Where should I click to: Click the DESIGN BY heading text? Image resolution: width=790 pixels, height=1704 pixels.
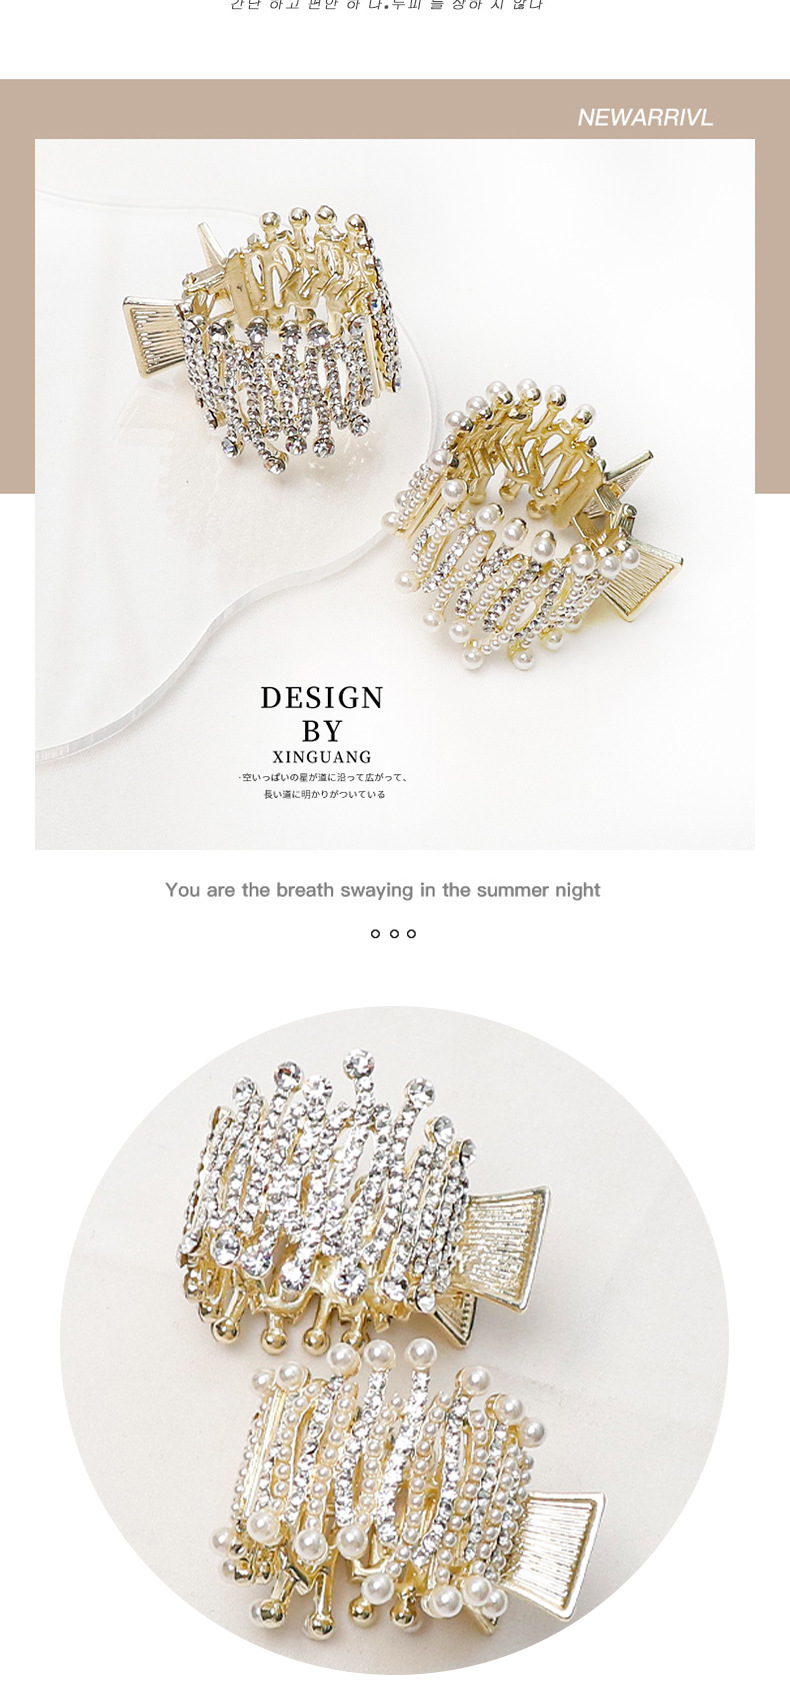click(322, 714)
